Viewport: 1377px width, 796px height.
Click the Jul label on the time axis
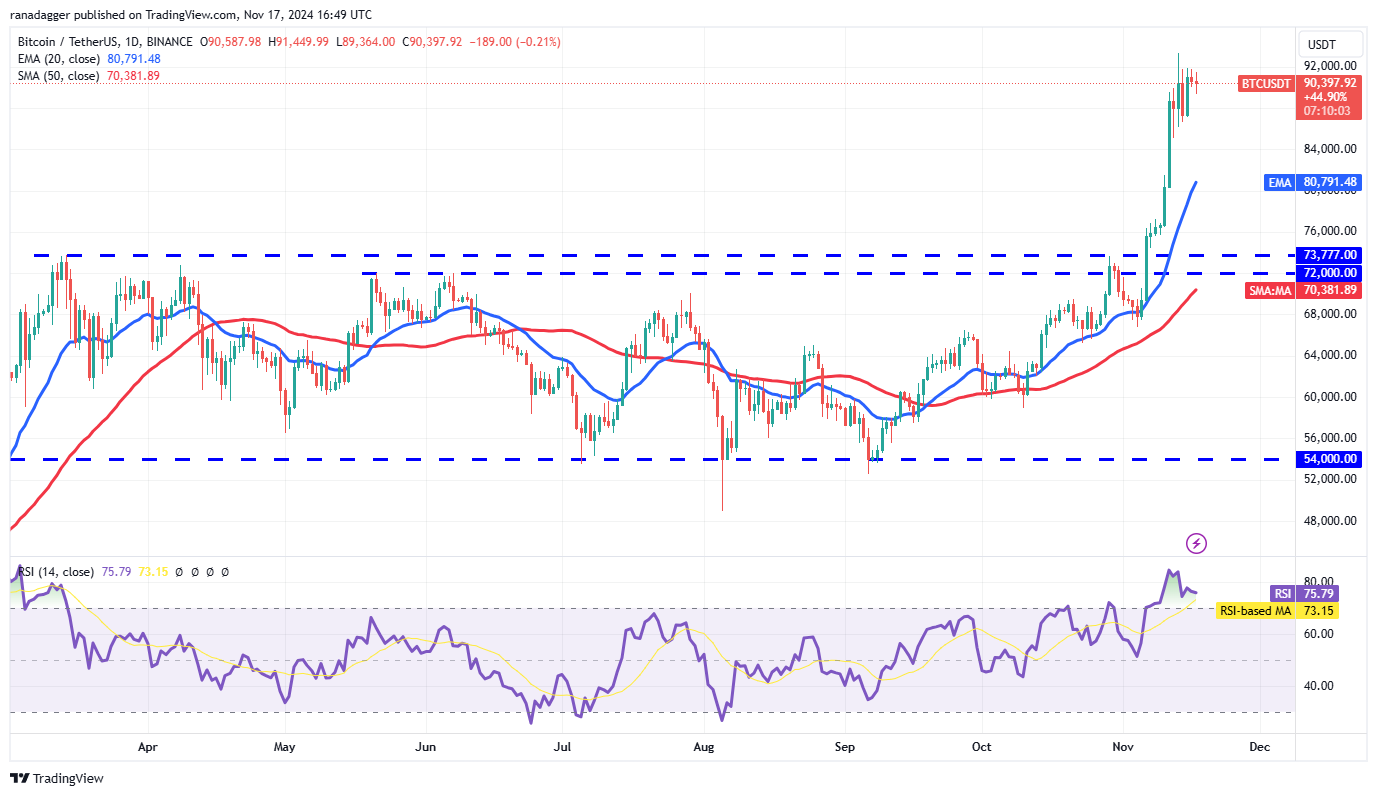[562, 747]
